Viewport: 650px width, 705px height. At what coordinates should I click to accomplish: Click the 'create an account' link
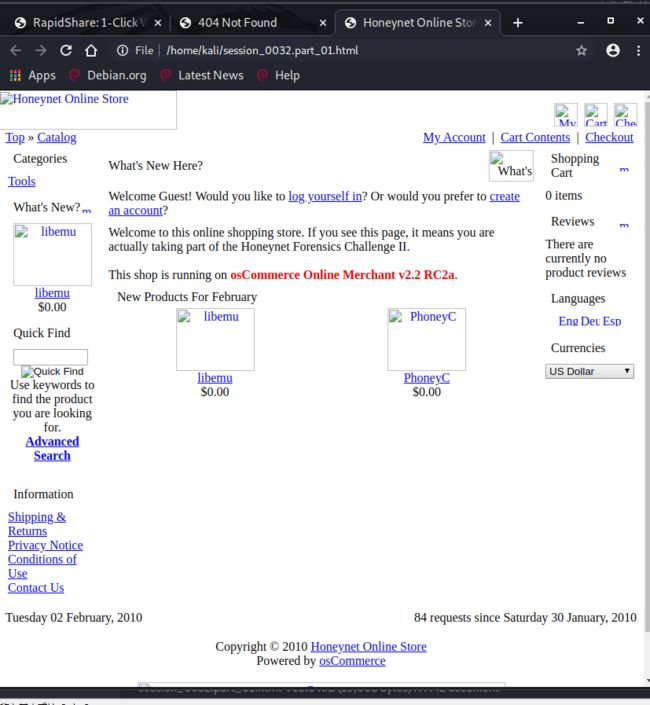tap(504, 196)
